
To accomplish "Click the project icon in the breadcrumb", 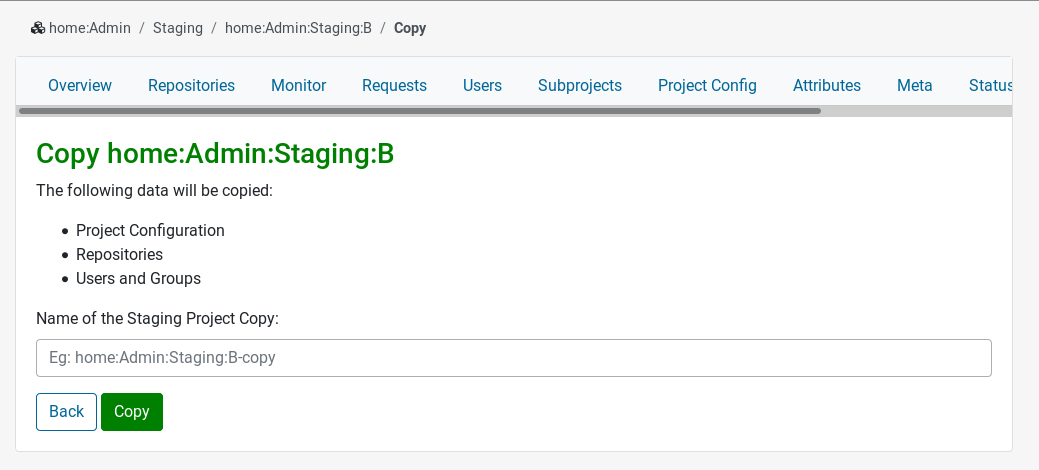I will click(38, 28).
